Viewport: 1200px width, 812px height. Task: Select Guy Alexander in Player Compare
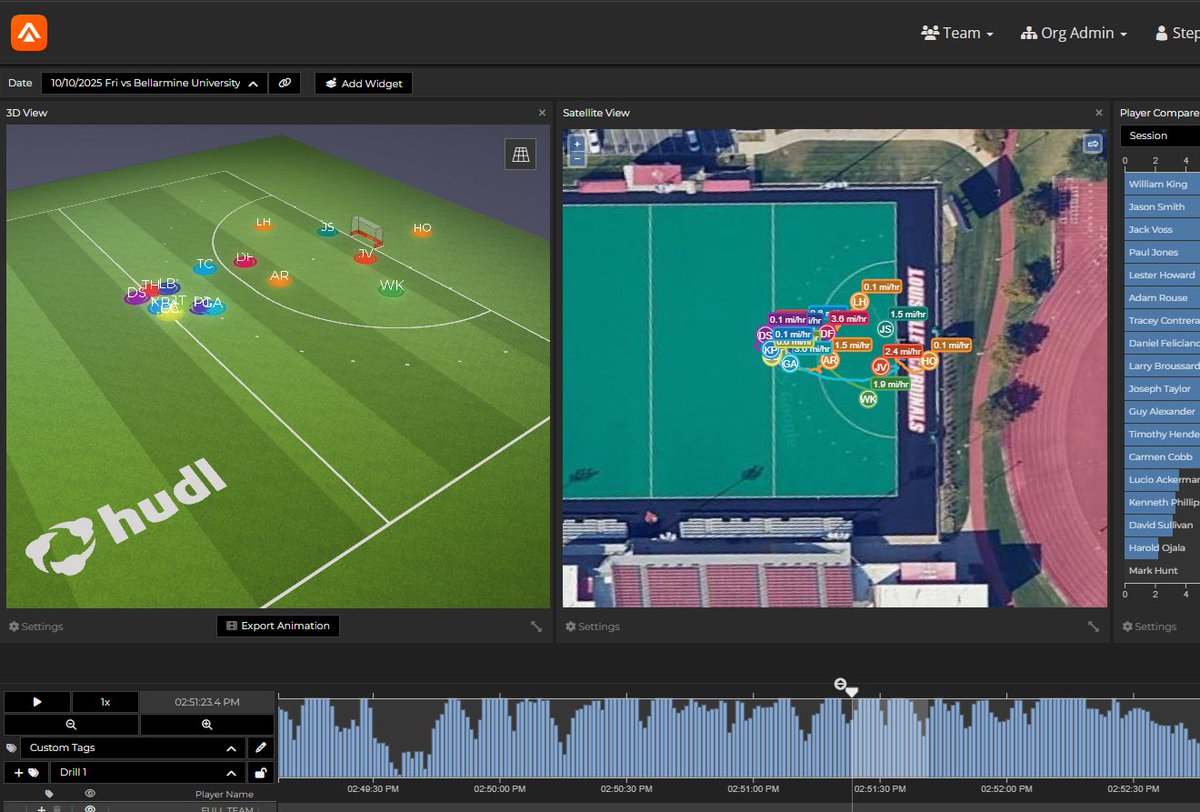1160,412
